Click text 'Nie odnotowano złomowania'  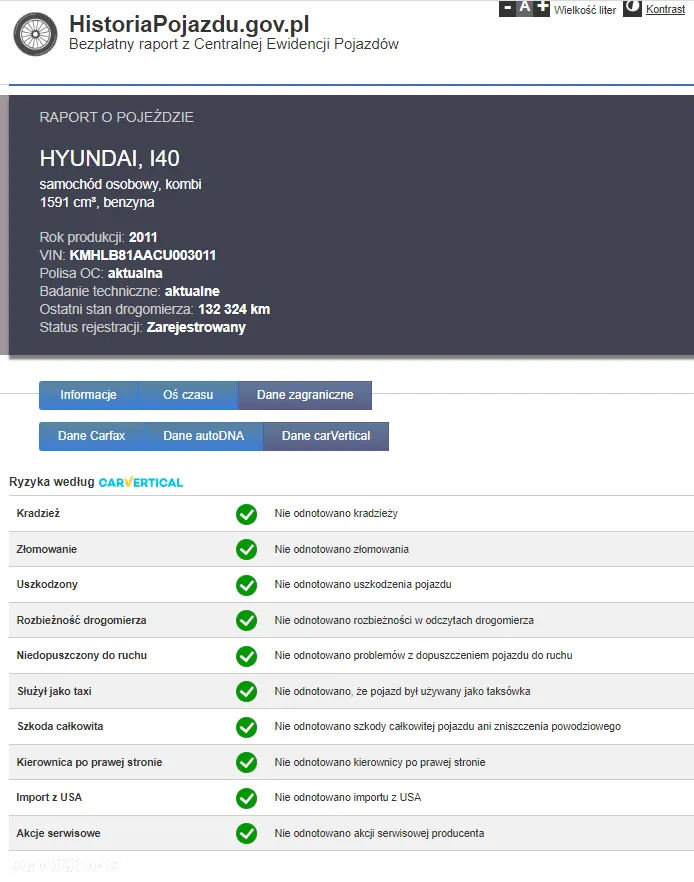[x=341, y=549]
